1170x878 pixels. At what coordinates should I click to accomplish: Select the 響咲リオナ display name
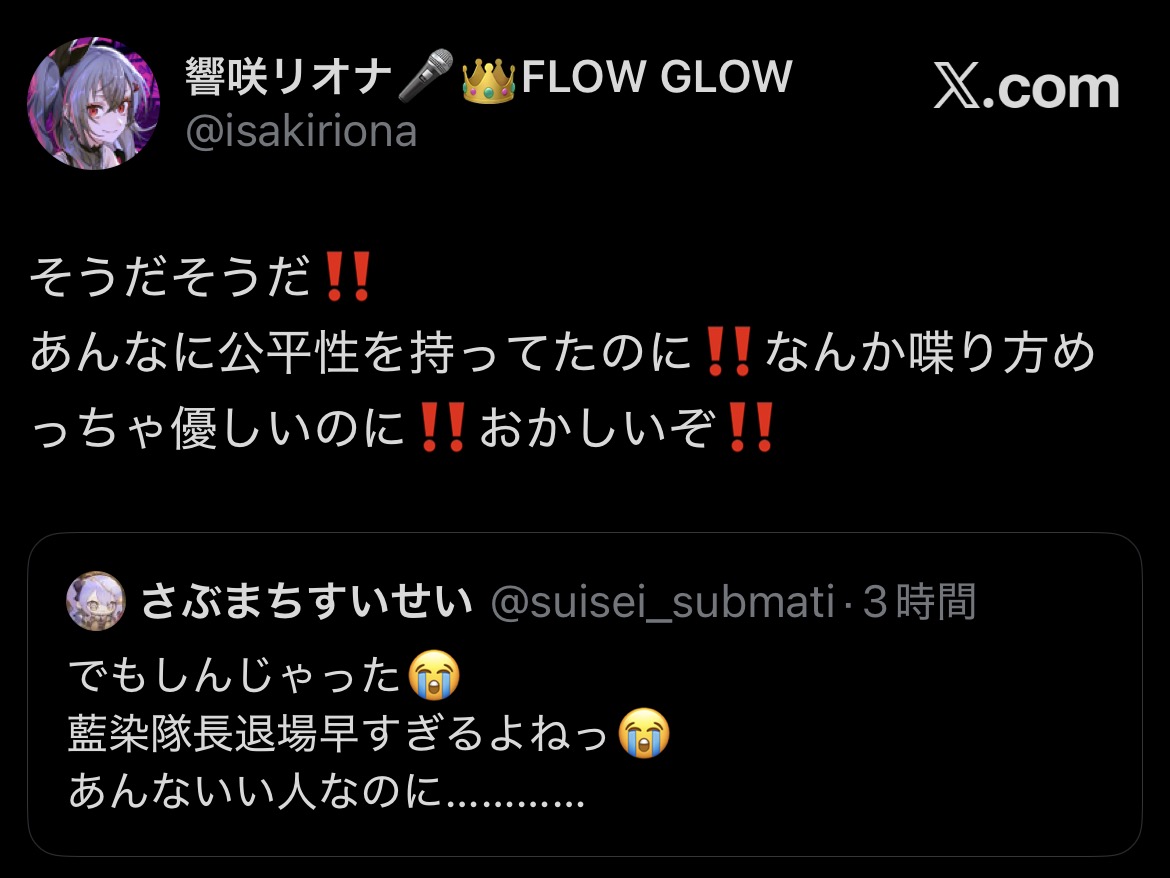288,76
